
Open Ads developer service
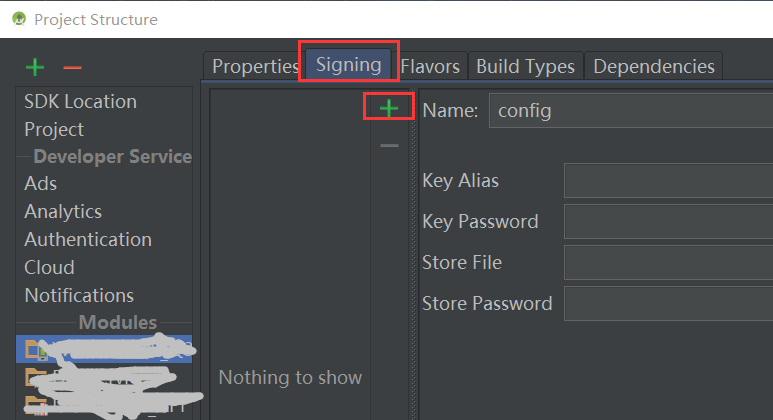[41, 184]
